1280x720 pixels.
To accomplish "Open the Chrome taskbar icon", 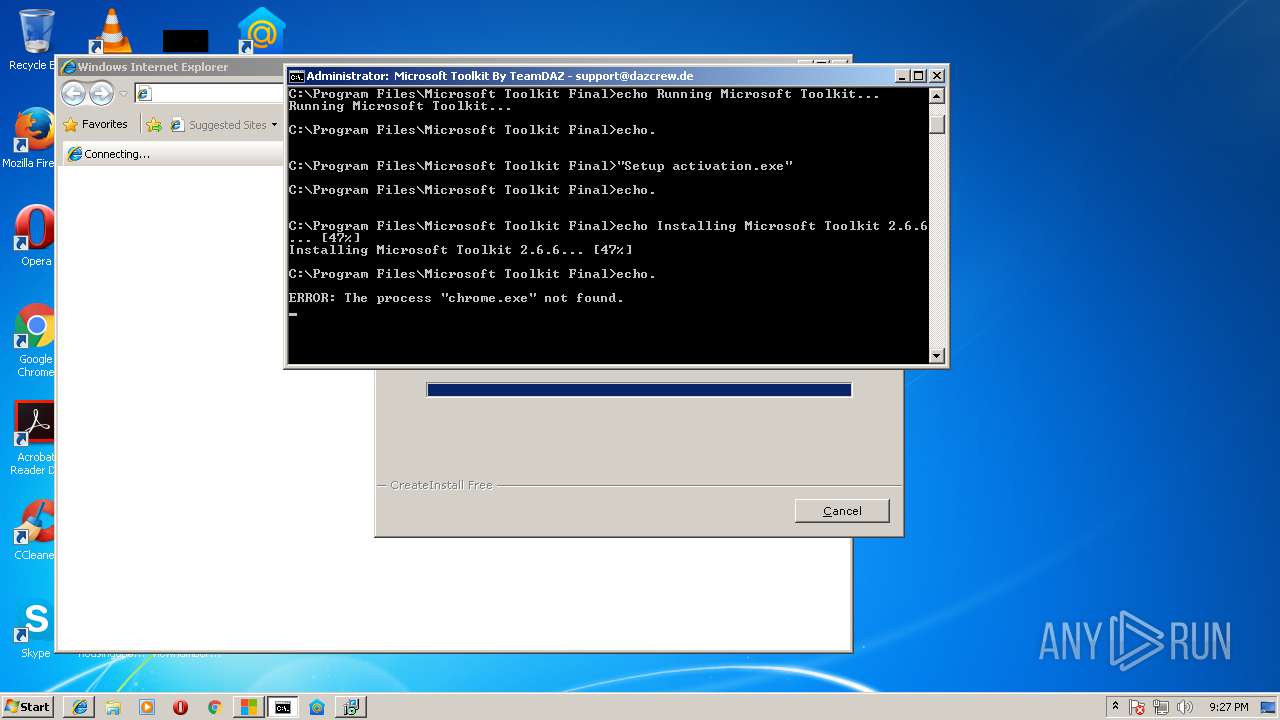I will pos(214,707).
